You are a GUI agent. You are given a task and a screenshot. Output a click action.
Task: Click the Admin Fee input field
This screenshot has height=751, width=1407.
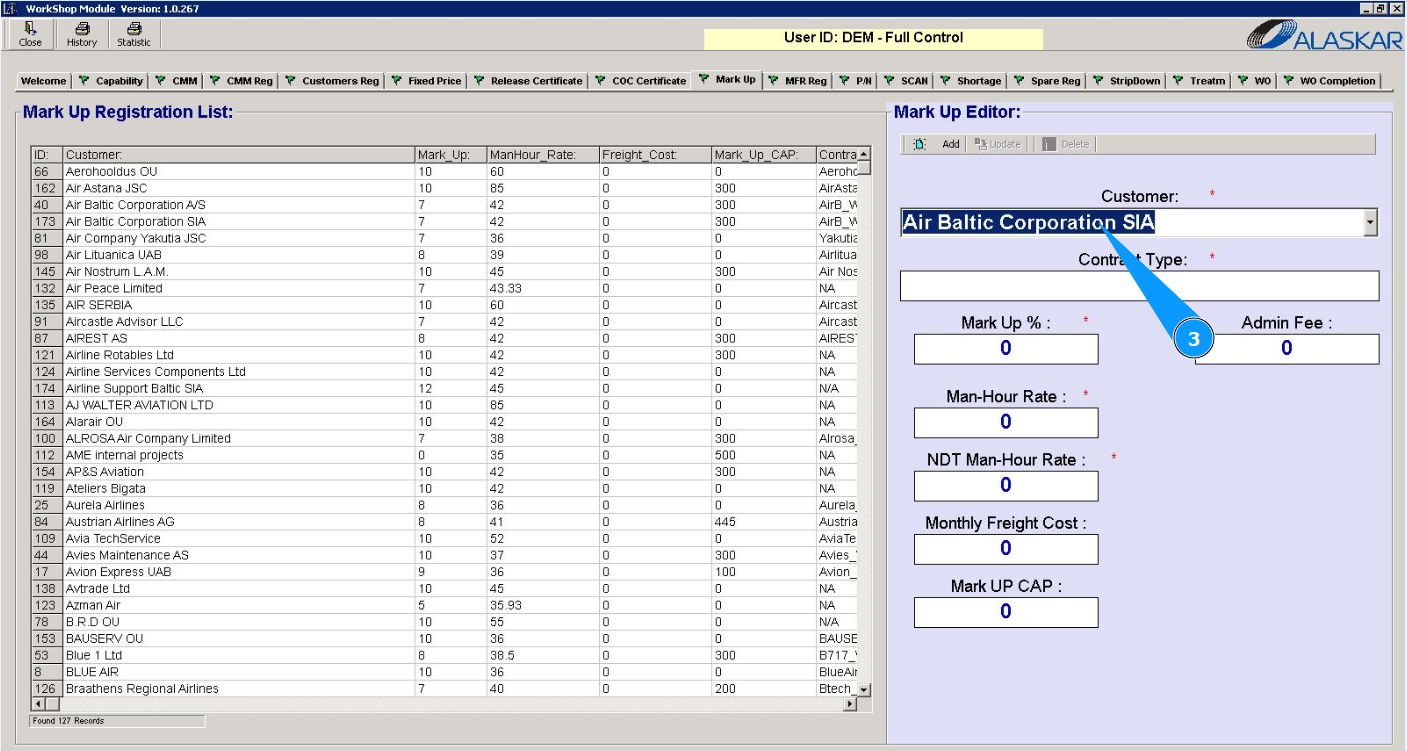pyautogui.click(x=1286, y=349)
